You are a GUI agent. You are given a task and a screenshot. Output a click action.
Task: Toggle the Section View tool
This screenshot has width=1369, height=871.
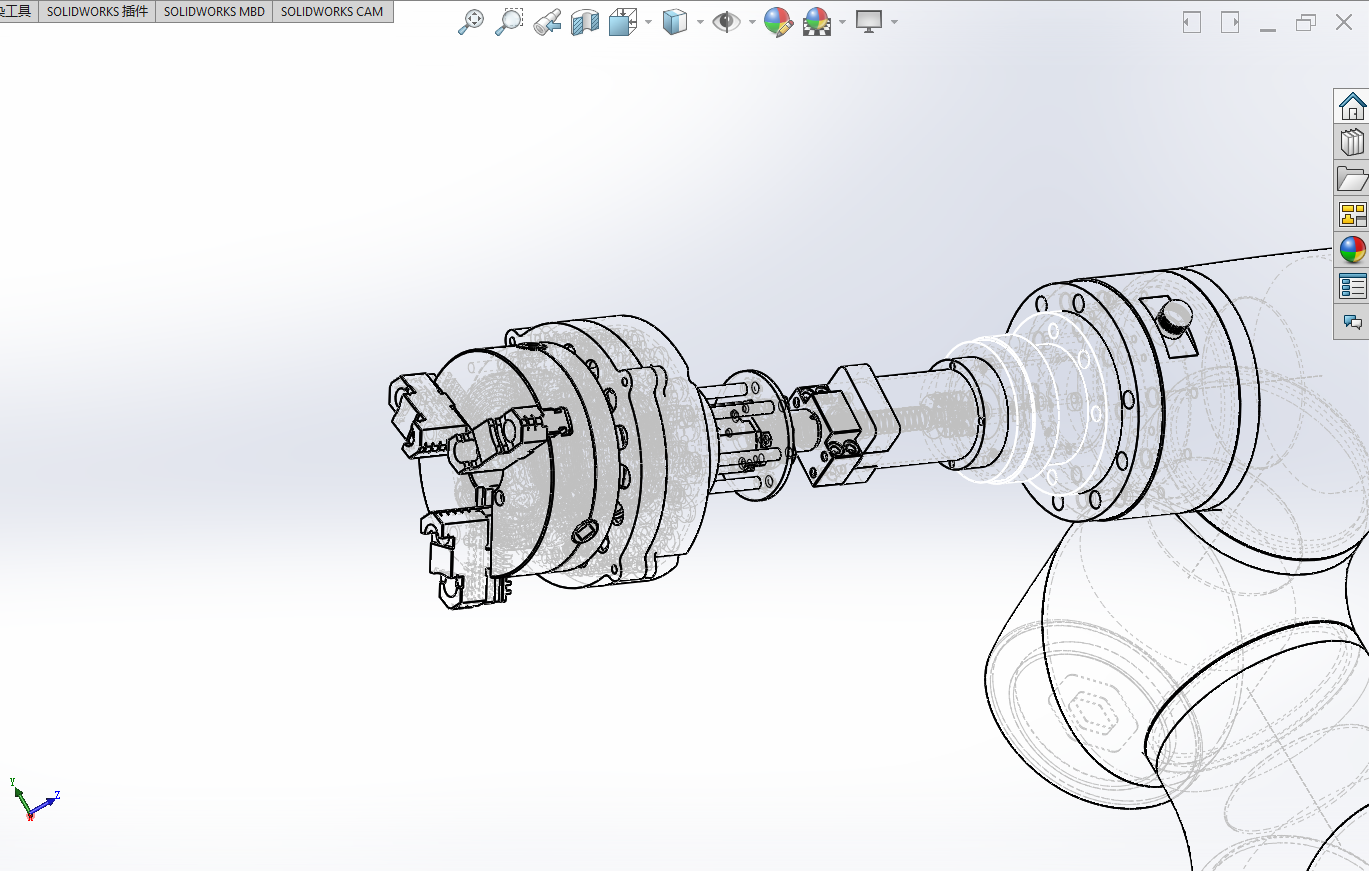point(584,22)
